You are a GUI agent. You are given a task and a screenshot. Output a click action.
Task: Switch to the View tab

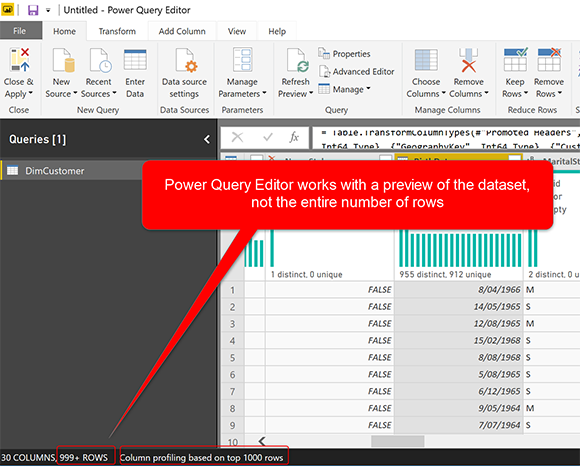[237, 31]
